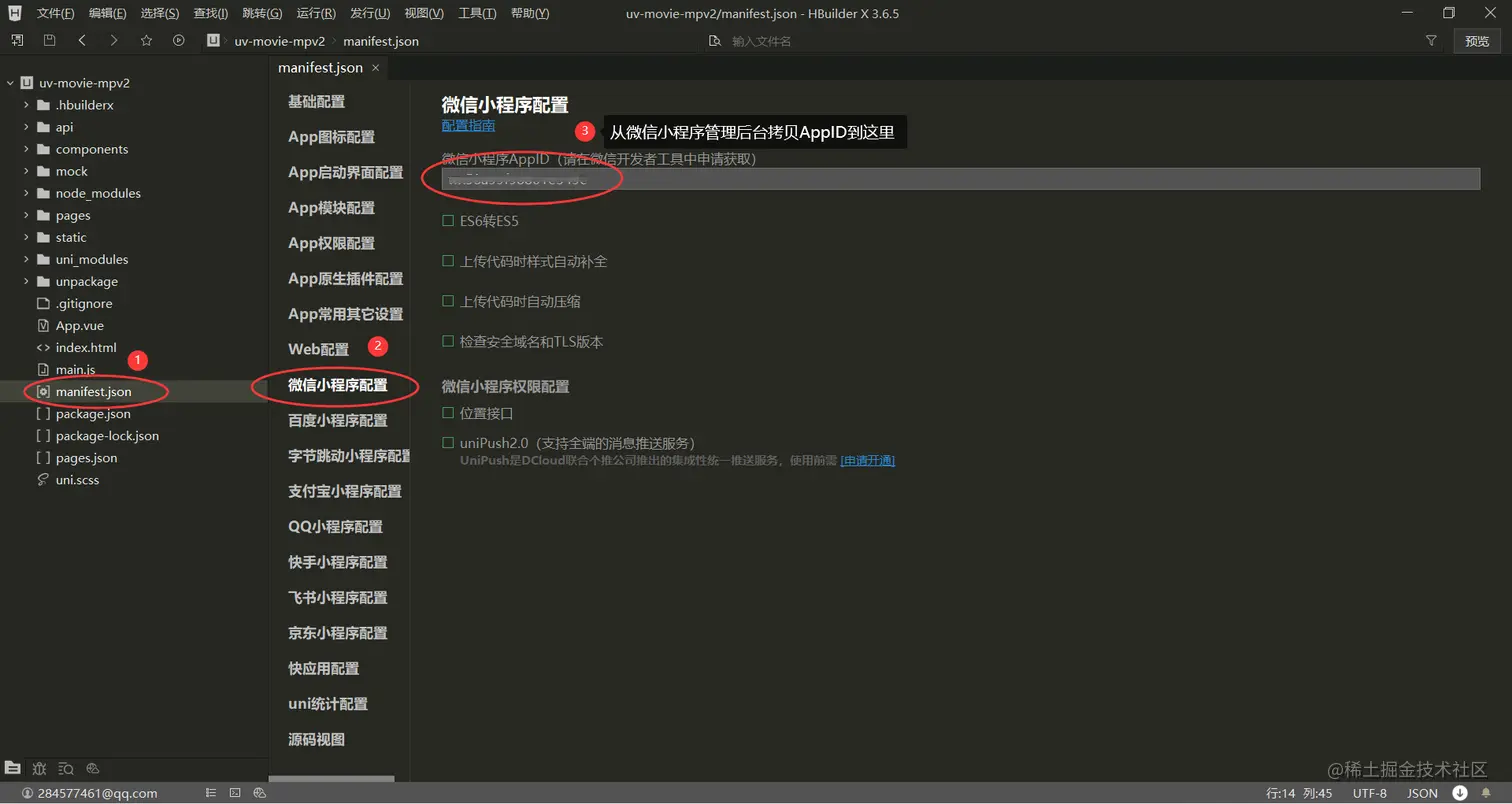Click the new file toolbar icon
This screenshot has width=1512, height=804.
[x=17, y=41]
